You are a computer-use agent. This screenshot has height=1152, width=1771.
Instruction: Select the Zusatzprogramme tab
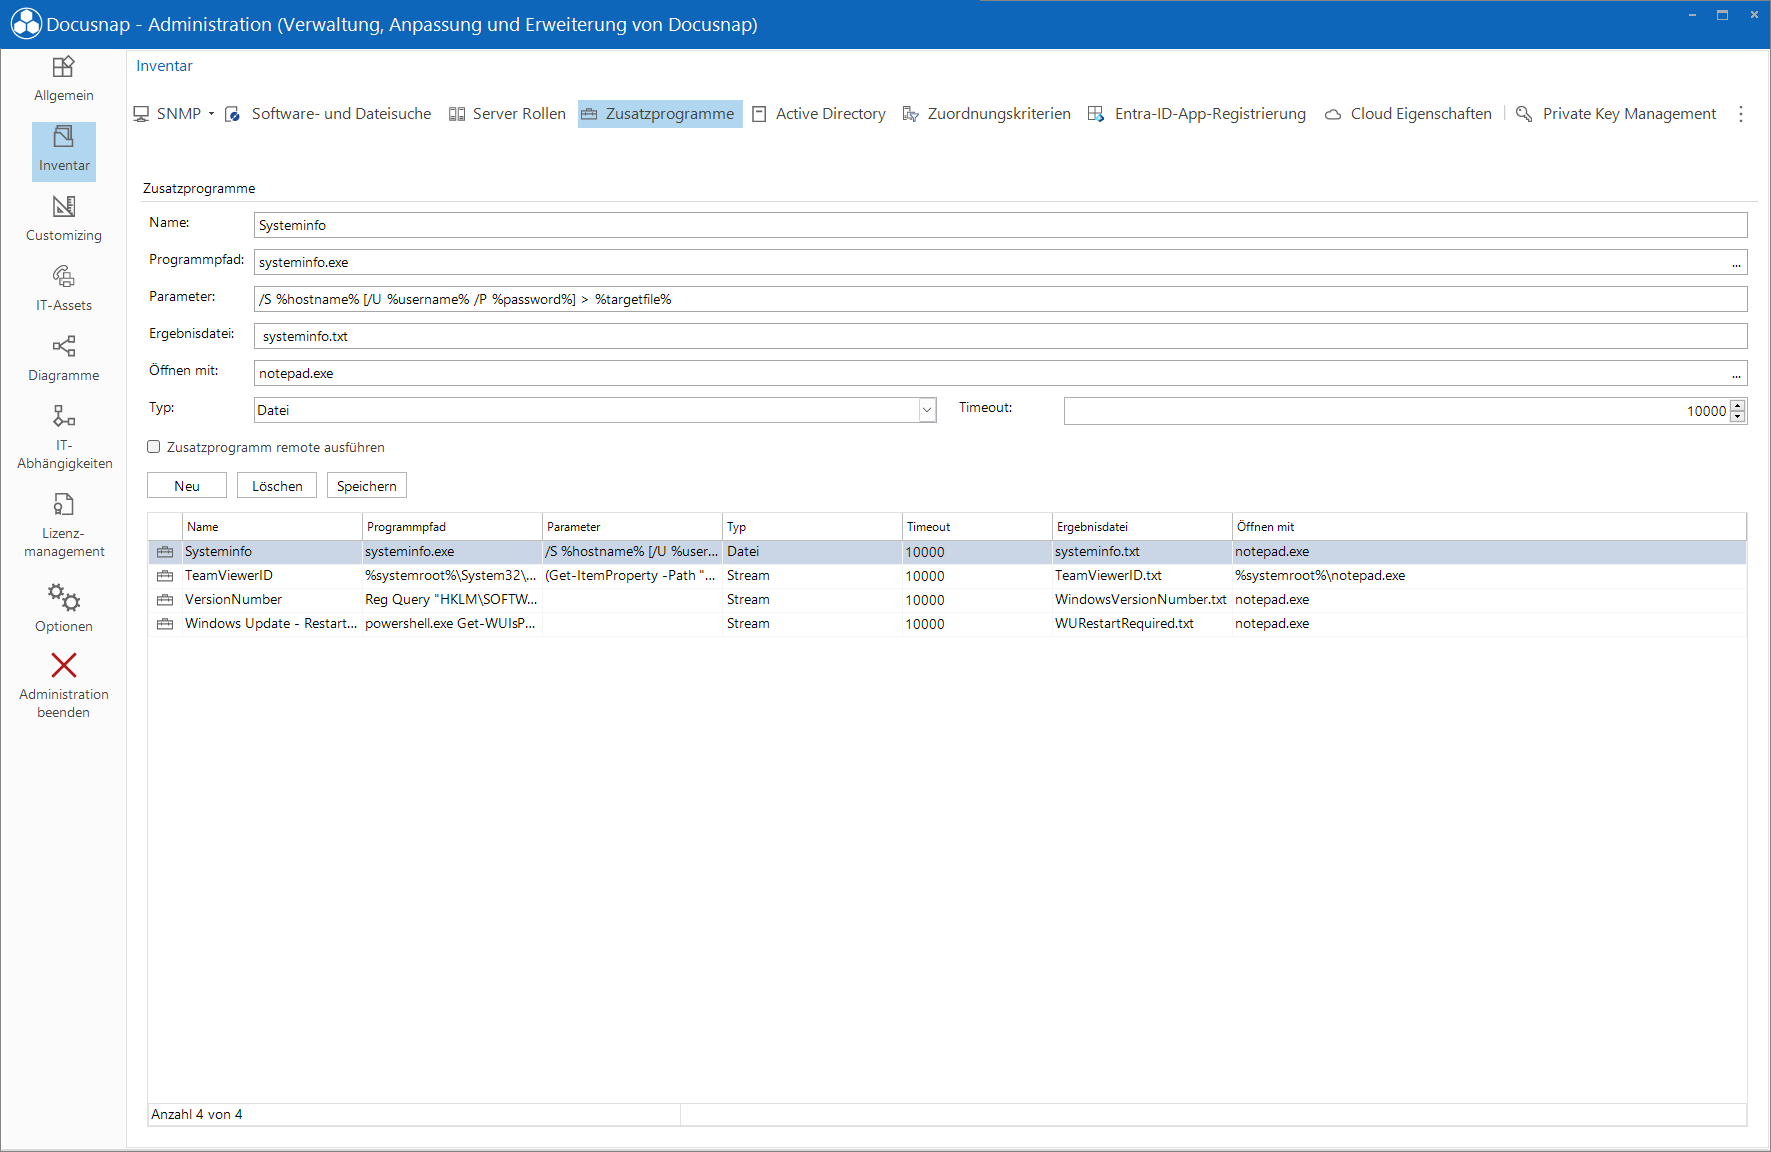pos(660,114)
